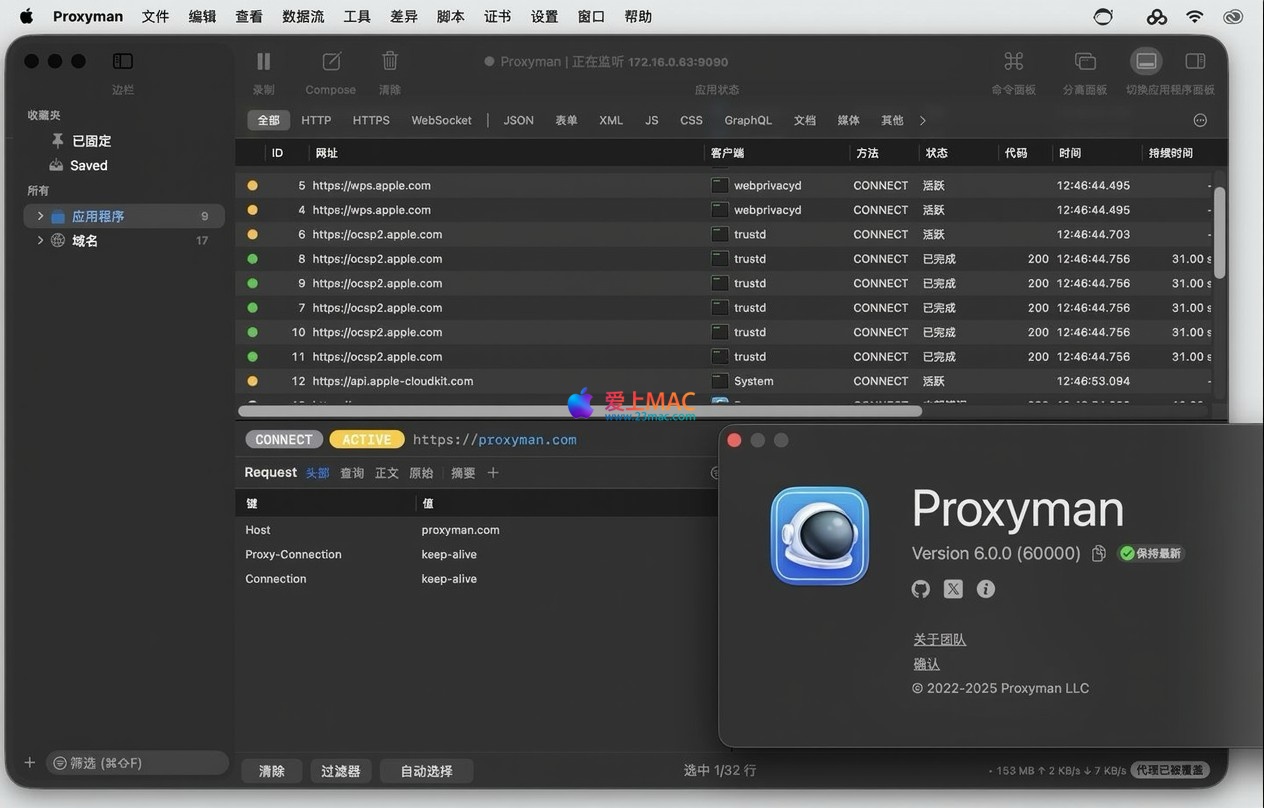Show more filter types with the chevron
This screenshot has width=1264, height=808.
click(x=922, y=120)
